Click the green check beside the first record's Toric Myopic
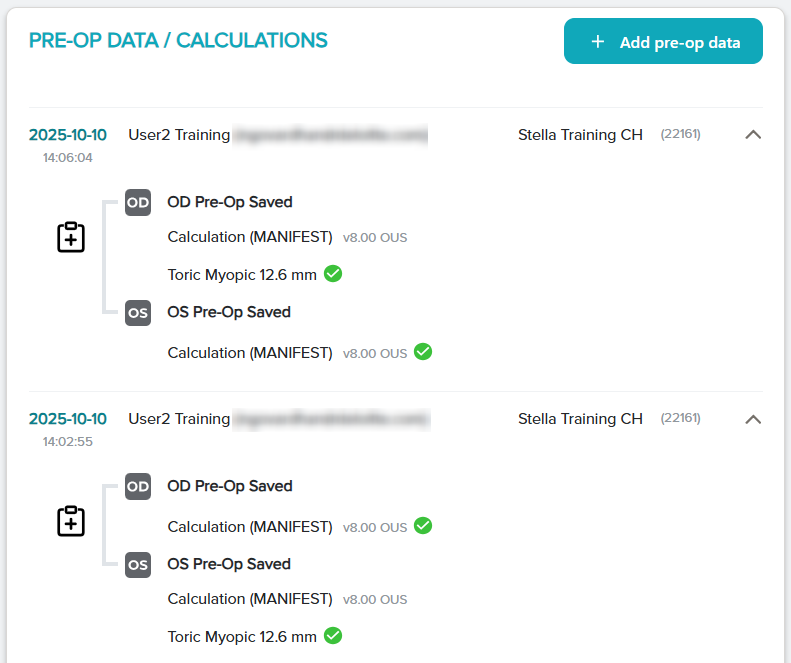The width and height of the screenshot is (791, 663). [333, 273]
